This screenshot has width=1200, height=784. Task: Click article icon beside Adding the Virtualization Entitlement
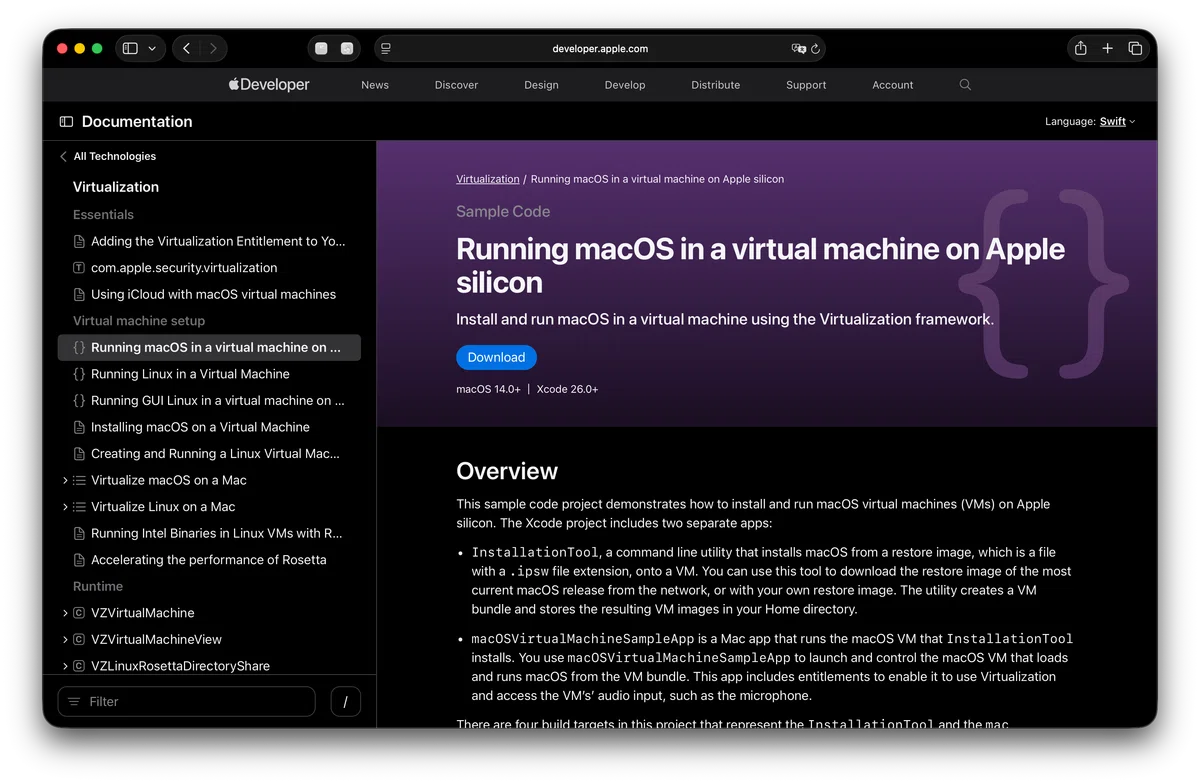[80, 241]
